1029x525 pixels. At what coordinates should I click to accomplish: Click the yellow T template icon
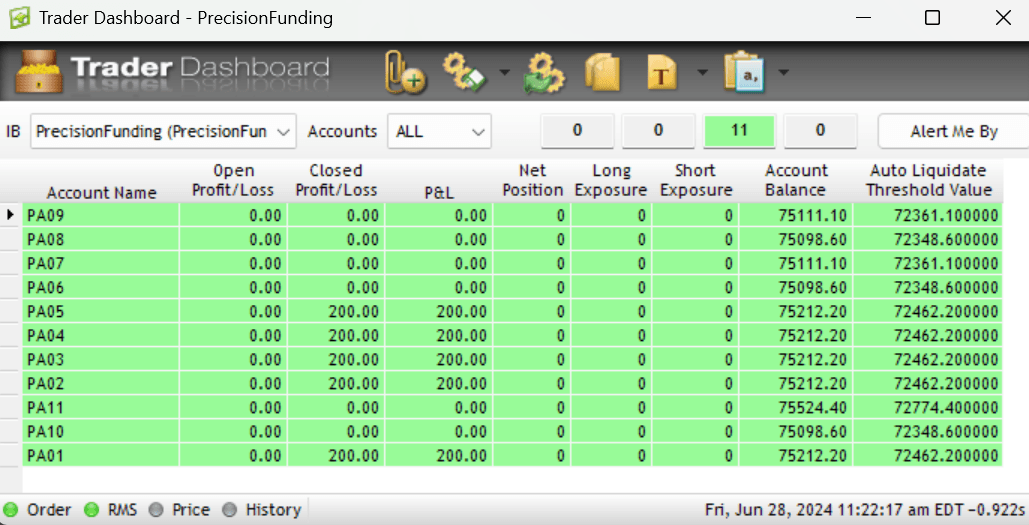pos(662,72)
